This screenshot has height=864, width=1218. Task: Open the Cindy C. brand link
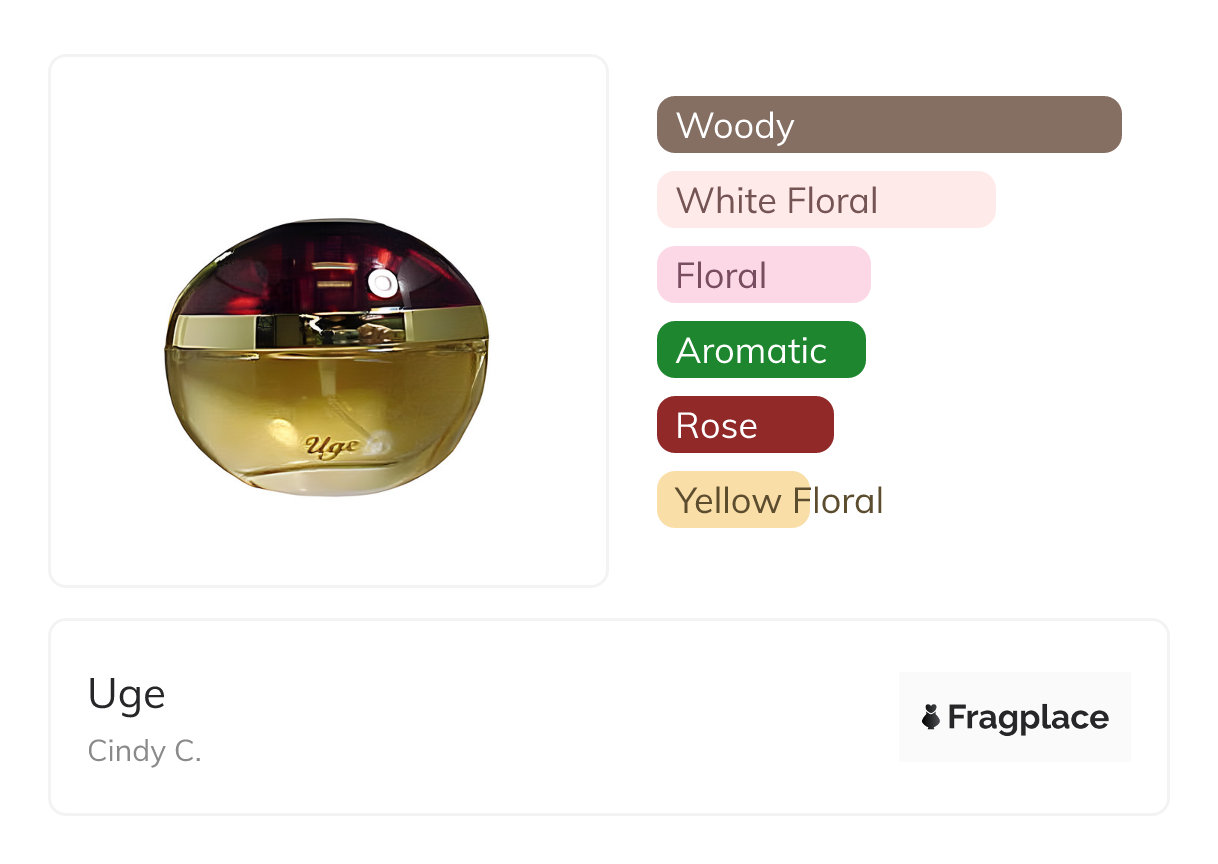tap(145, 751)
